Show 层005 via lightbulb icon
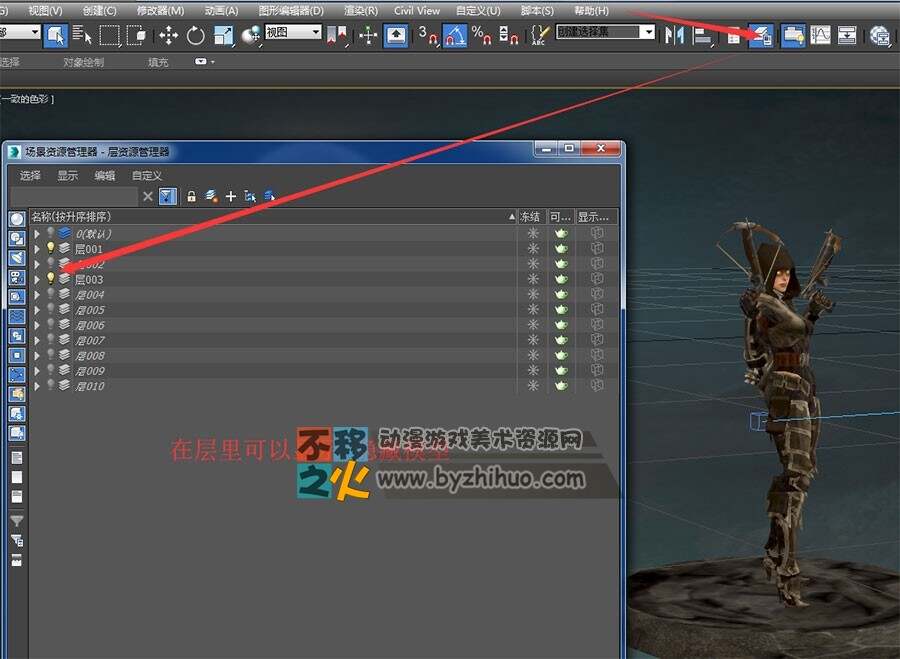900x659 pixels. click(51, 309)
